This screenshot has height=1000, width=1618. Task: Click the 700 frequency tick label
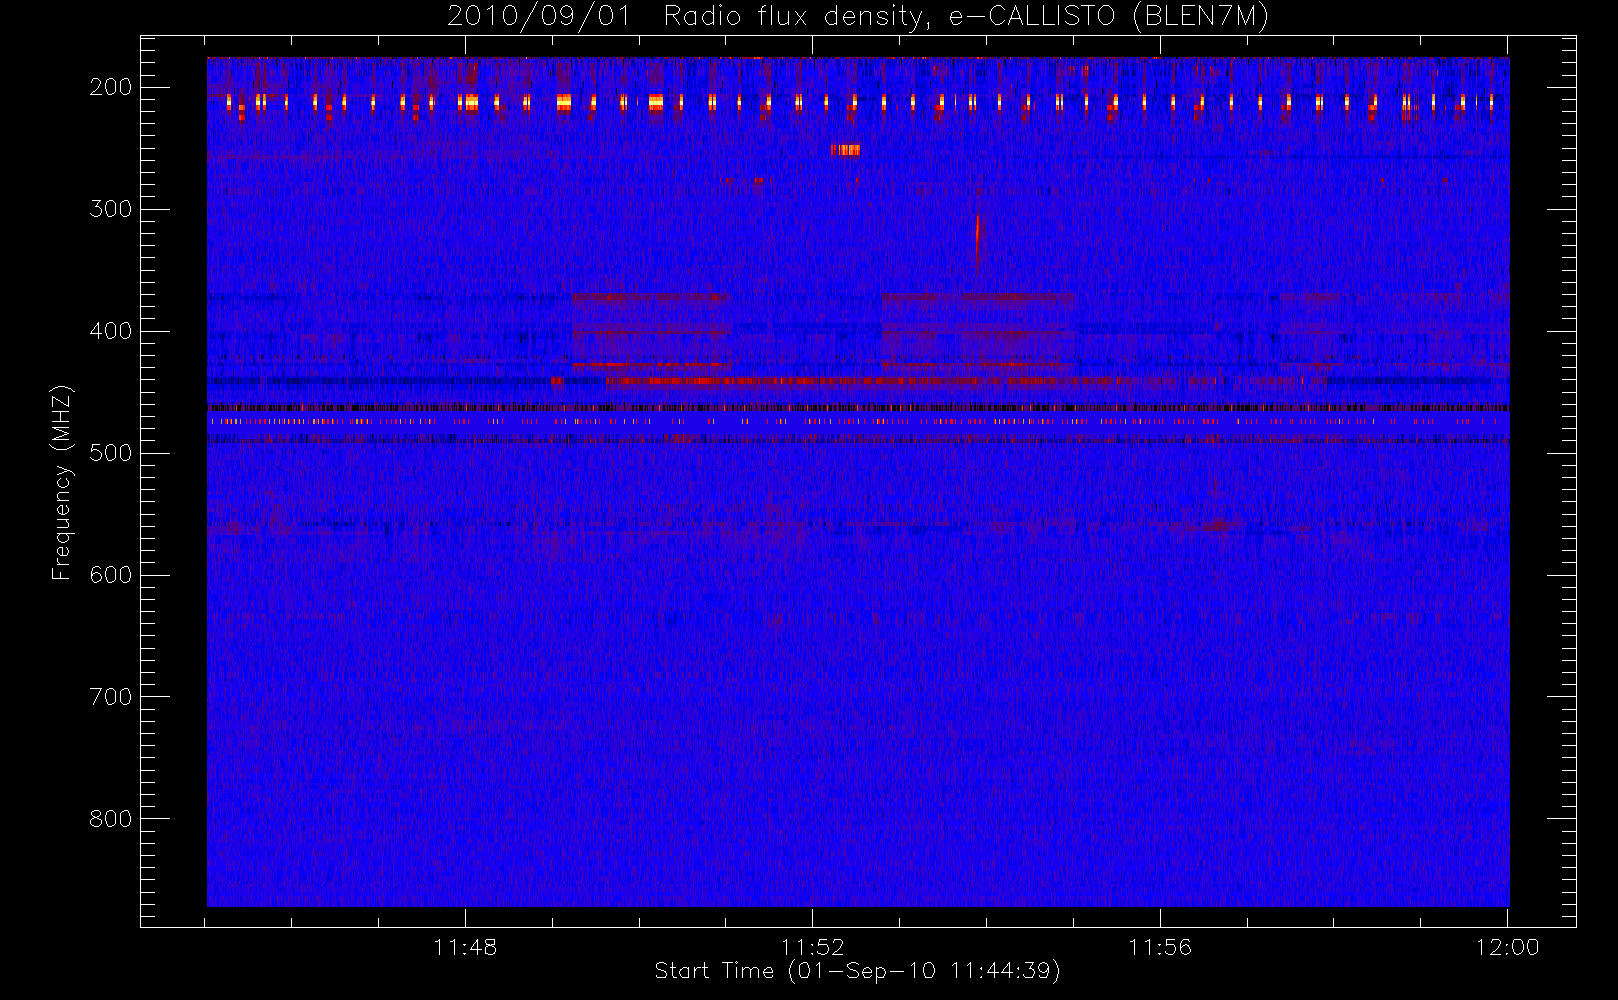pyautogui.click(x=111, y=697)
